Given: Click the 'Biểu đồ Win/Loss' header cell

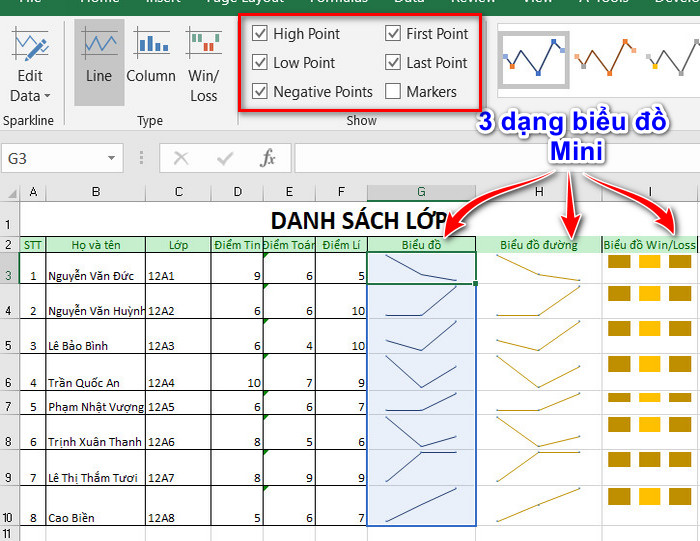Looking at the screenshot, I should point(650,245).
